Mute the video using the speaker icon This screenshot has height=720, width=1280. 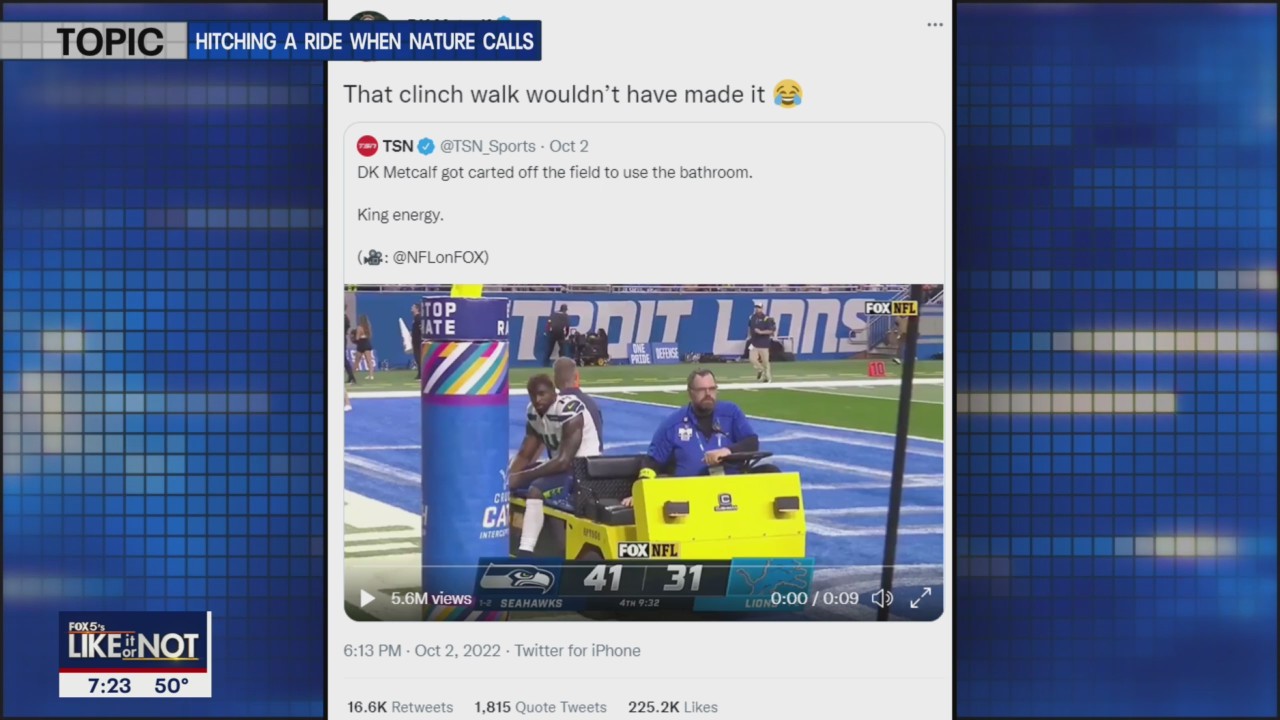coord(881,598)
